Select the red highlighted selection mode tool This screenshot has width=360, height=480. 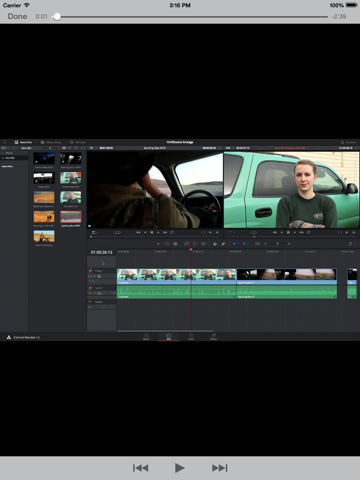158,244
